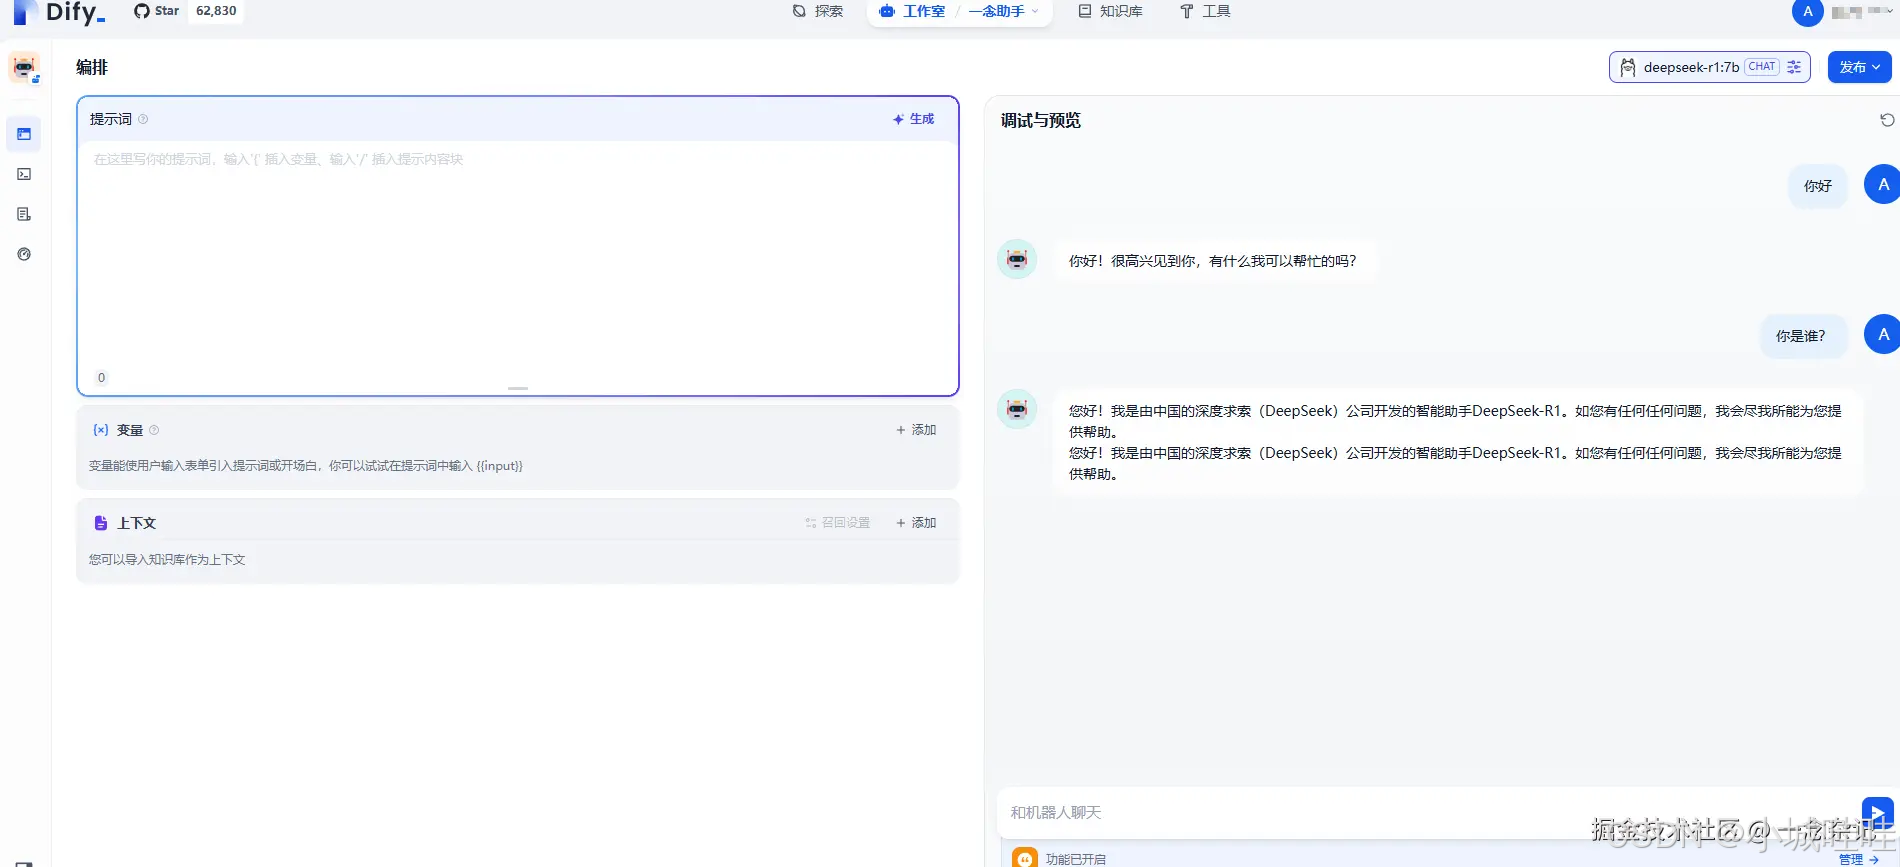The height and width of the screenshot is (867, 1900).
Task: Restart the debug conversation with refresh icon
Action: coord(1887,120)
